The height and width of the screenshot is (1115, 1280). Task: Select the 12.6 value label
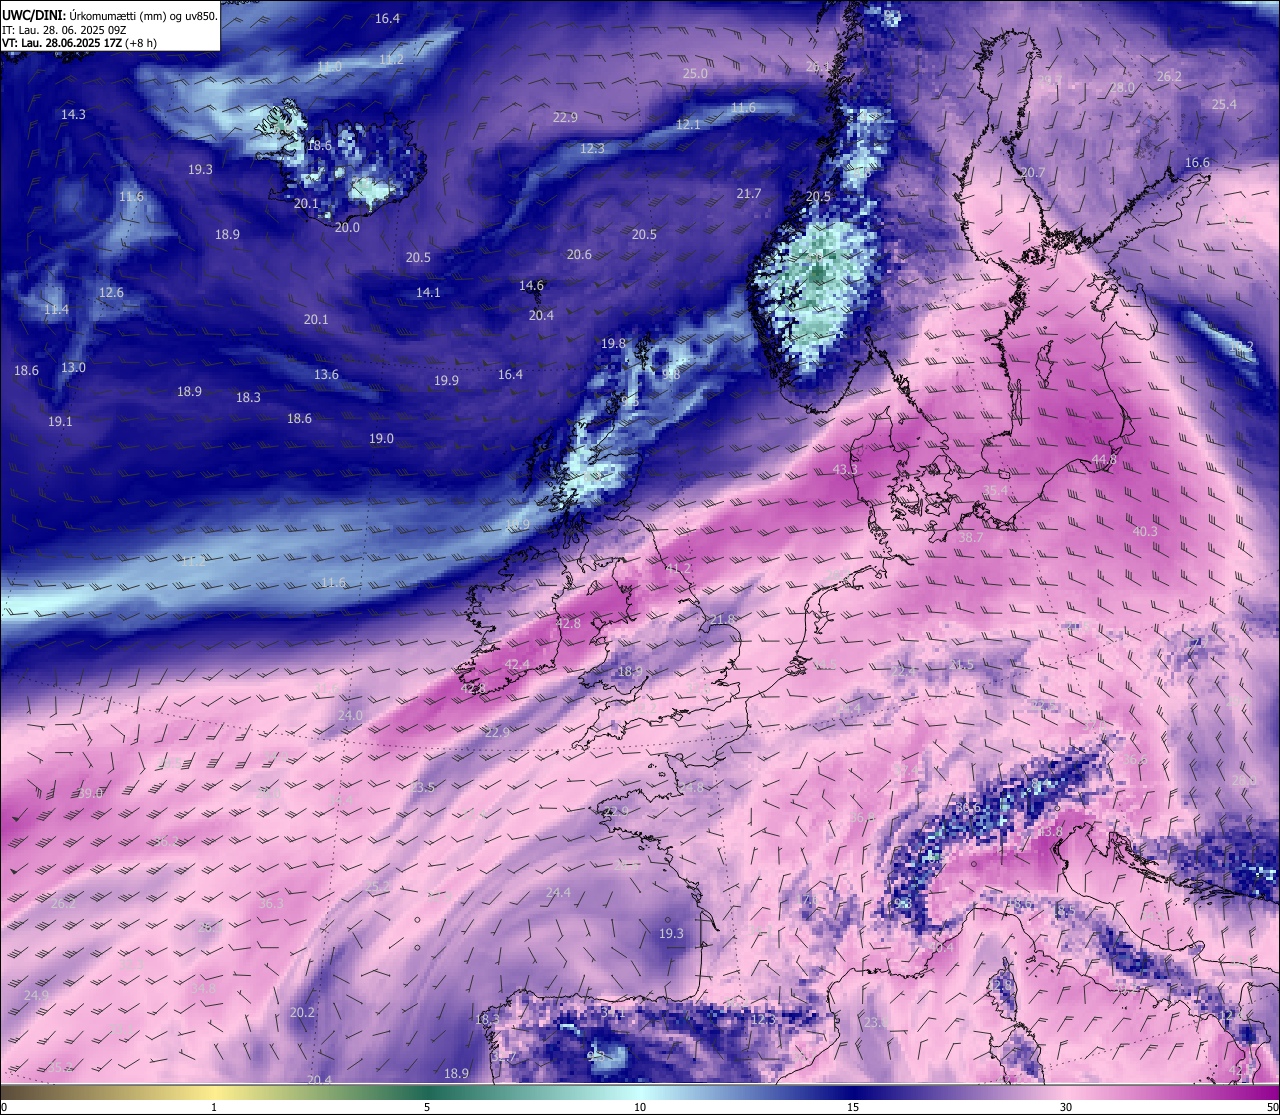(x=111, y=293)
